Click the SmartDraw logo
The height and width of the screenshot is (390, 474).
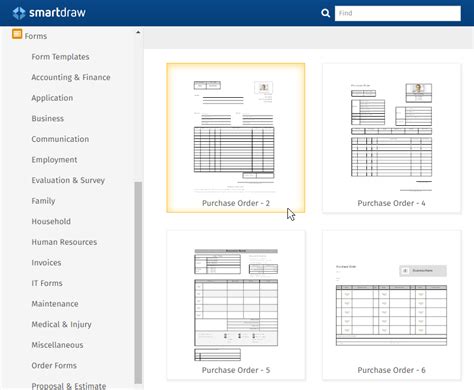(x=49, y=13)
